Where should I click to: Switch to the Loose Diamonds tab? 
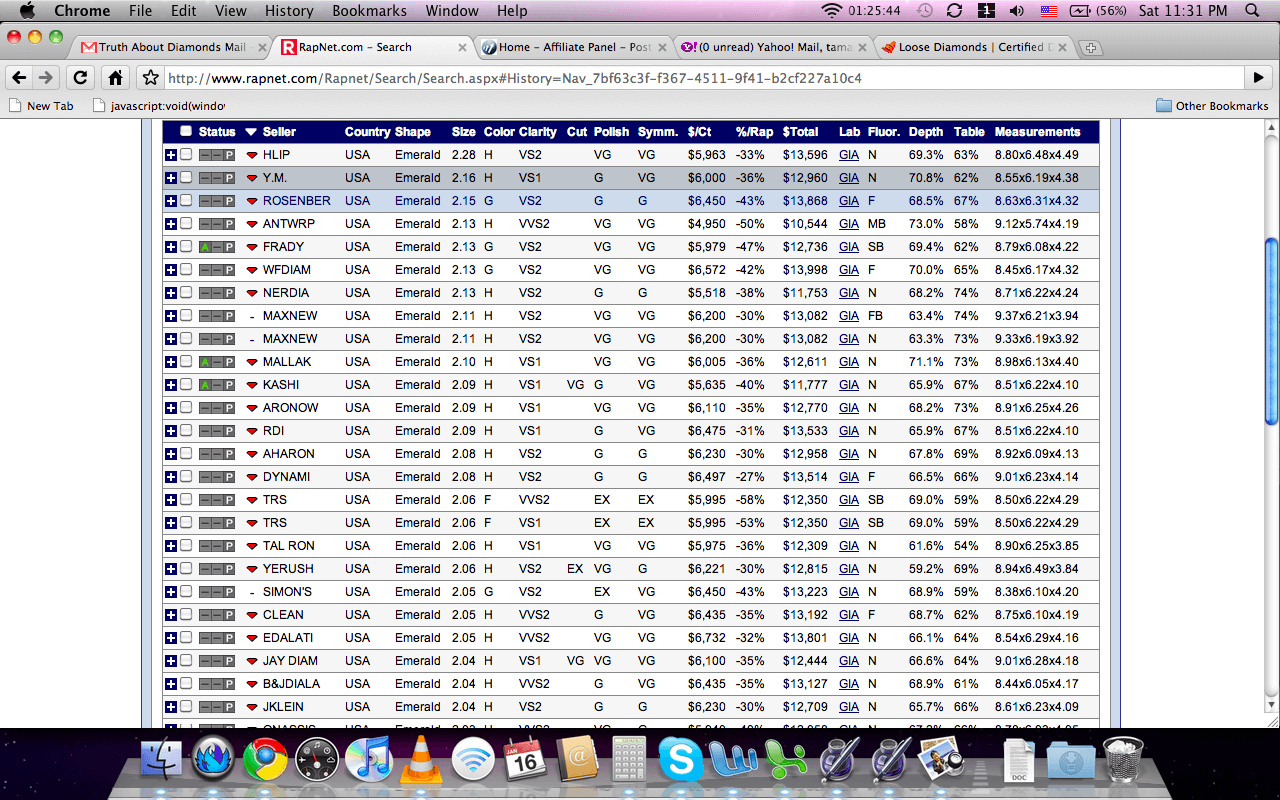point(975,47)
